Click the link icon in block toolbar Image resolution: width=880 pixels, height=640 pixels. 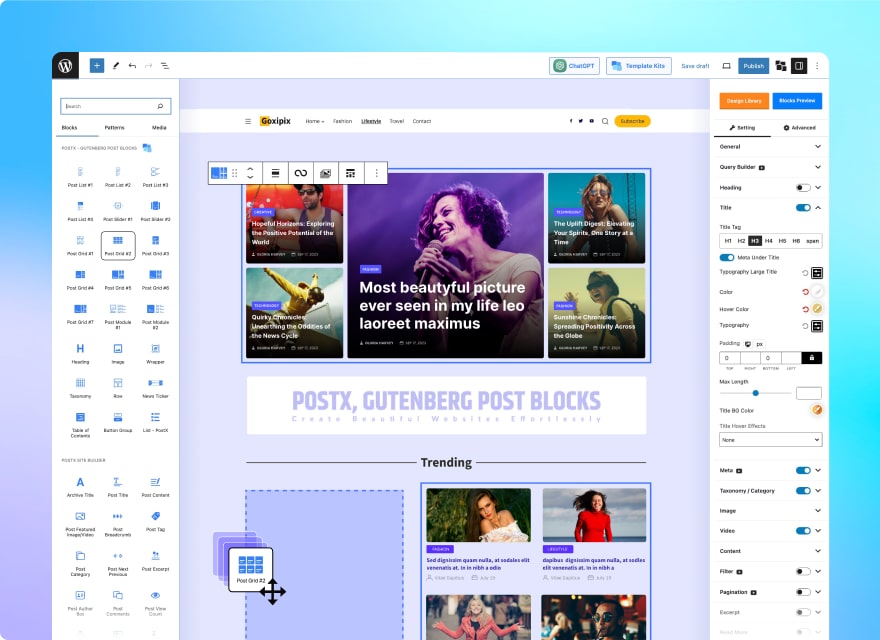coord(300,173)
